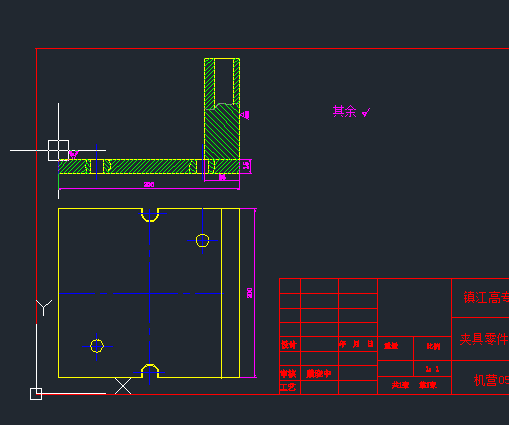Screen dimensions: 509x425
Task: Select the 15 thickness dimension text
Action: point(246,165)
